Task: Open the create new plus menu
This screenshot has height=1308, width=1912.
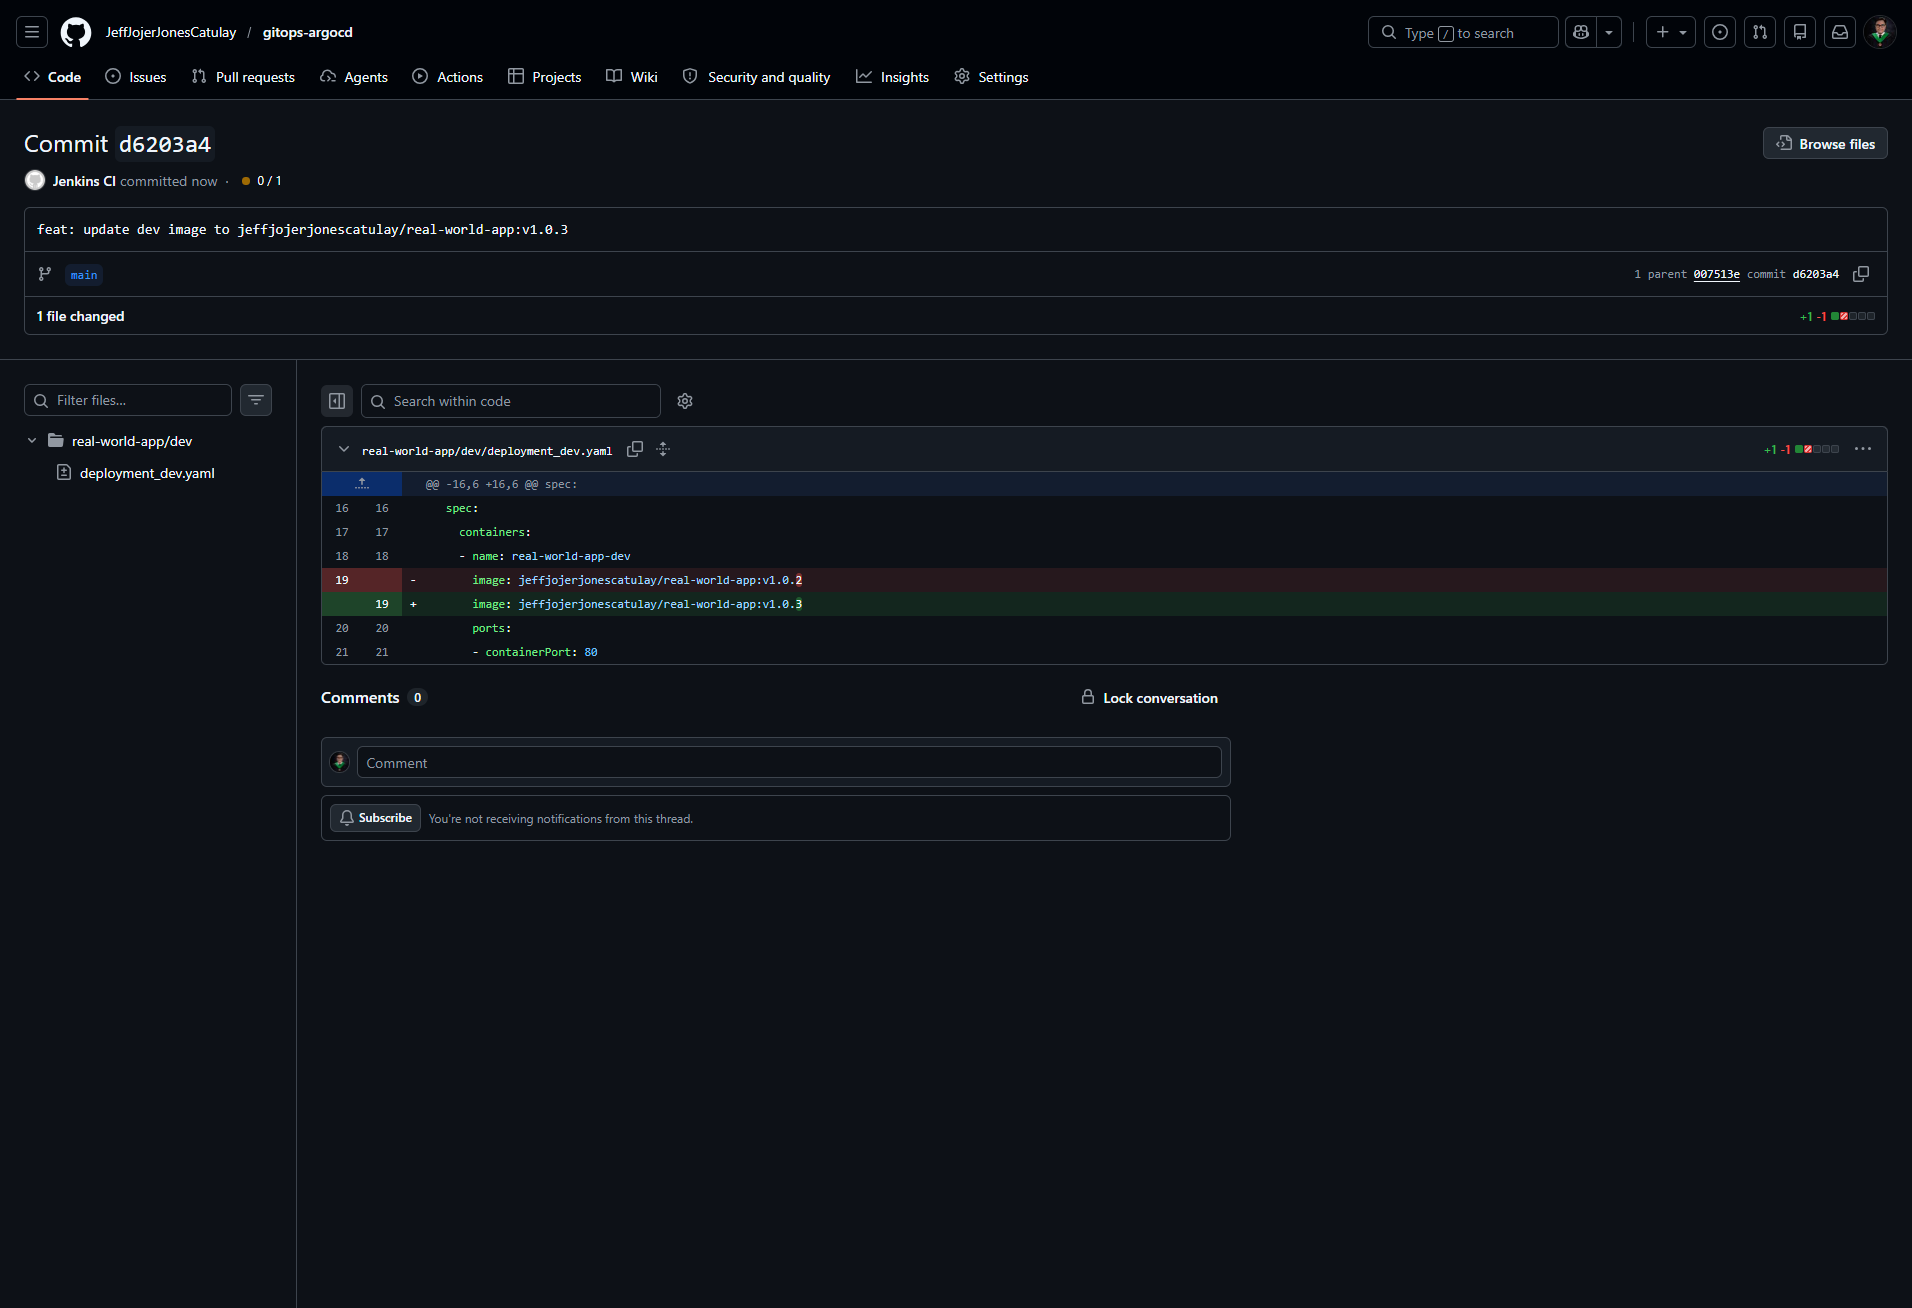Action: (1671, 32)
